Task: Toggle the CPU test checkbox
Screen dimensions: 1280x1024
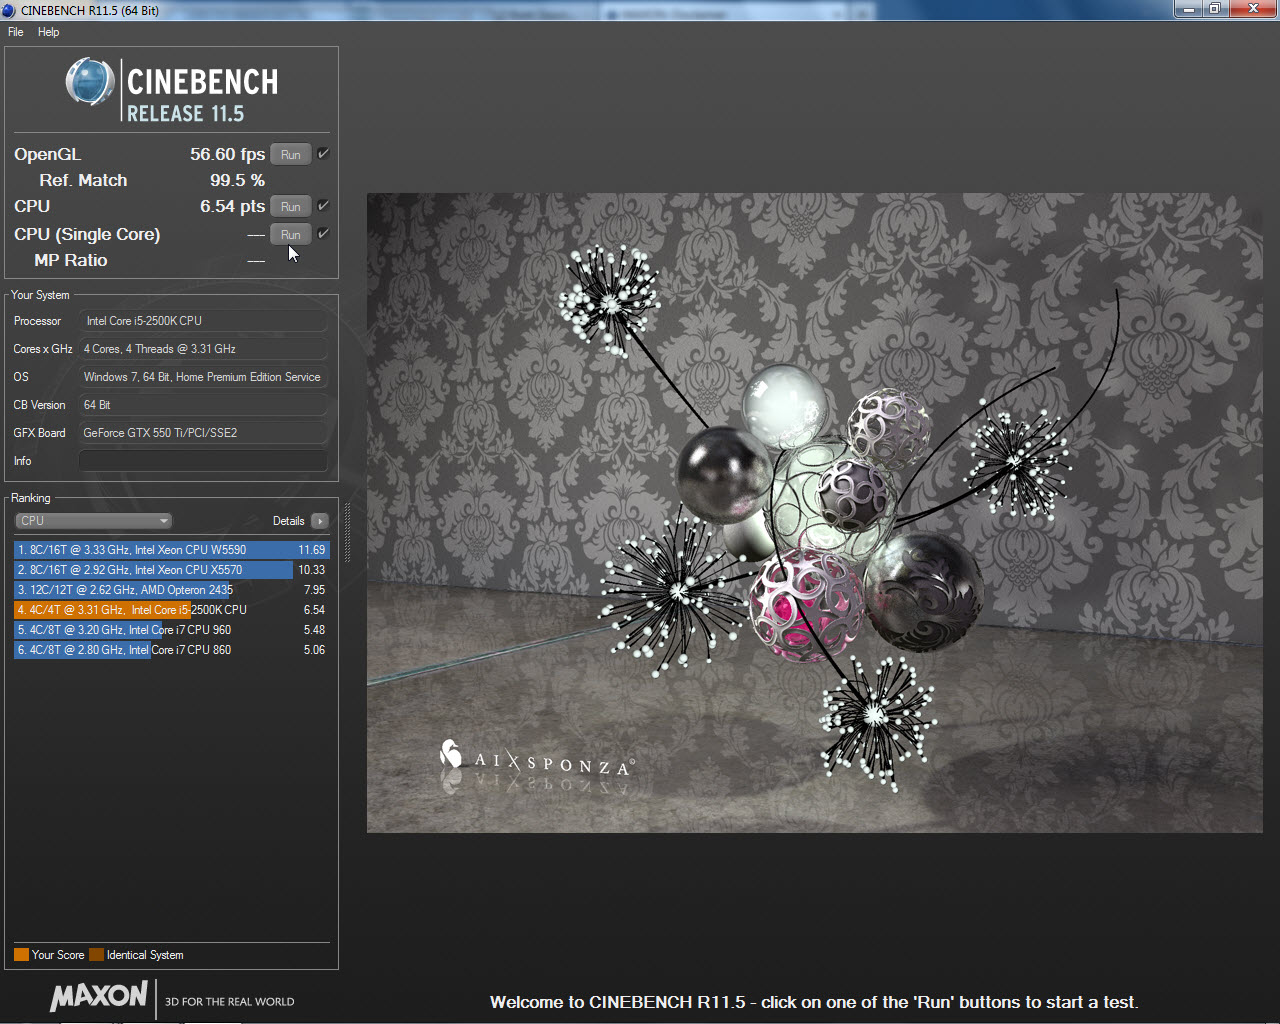Action: [x=323, y=206]
